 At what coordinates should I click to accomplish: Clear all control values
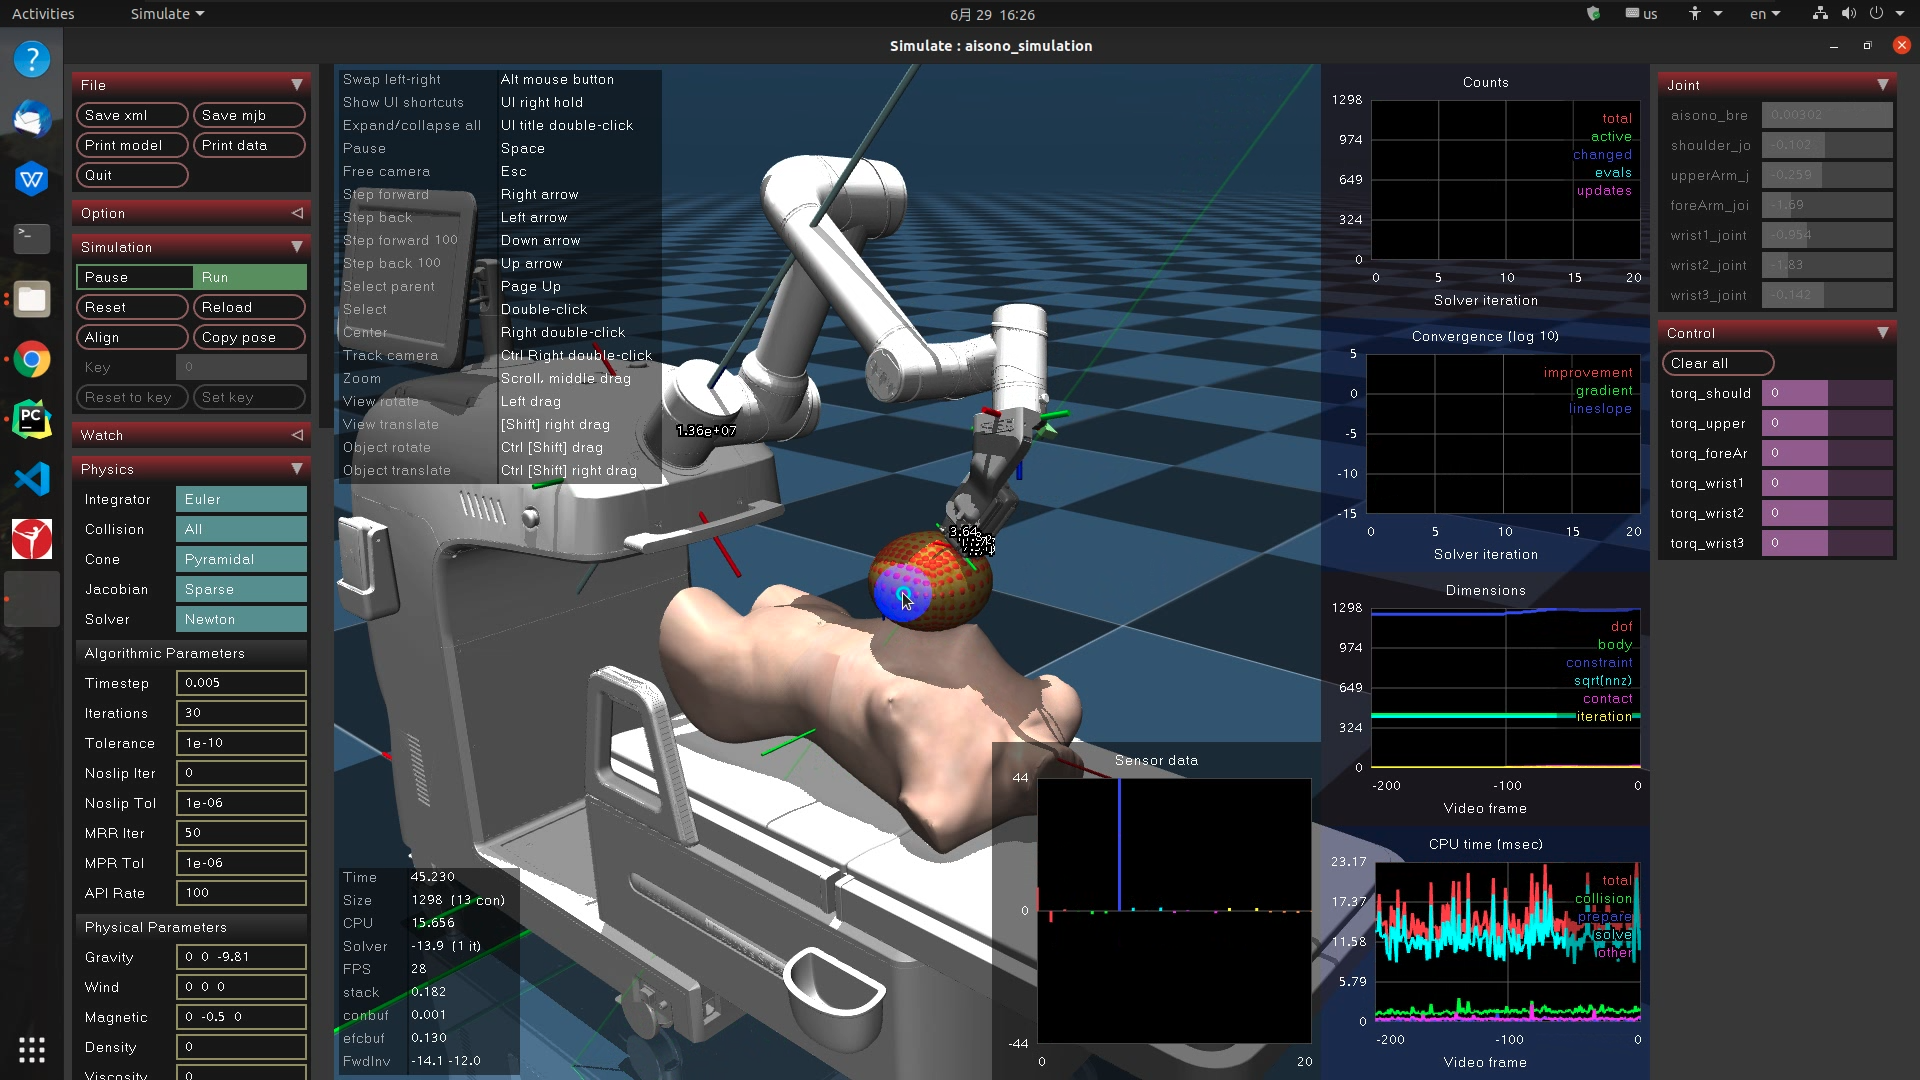(1718, 363)
